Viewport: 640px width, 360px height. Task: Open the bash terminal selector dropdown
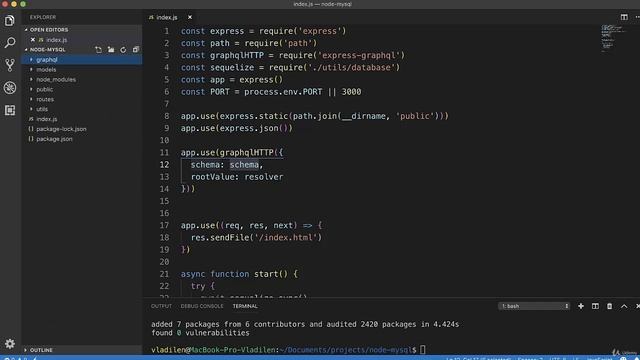coord(534,306)
